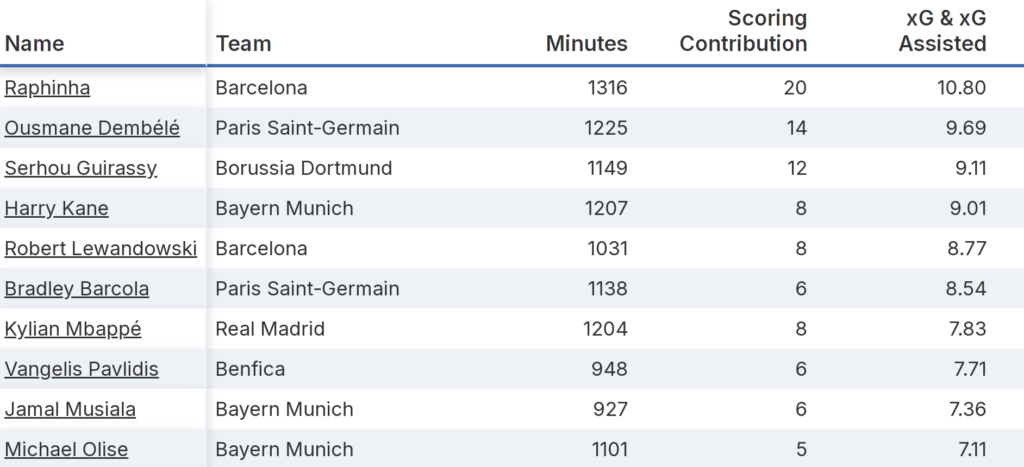The width and height of the screenshot is (1024, 467).
Task: Open Ousmane Dembélé player page
Action: point(92,128)
